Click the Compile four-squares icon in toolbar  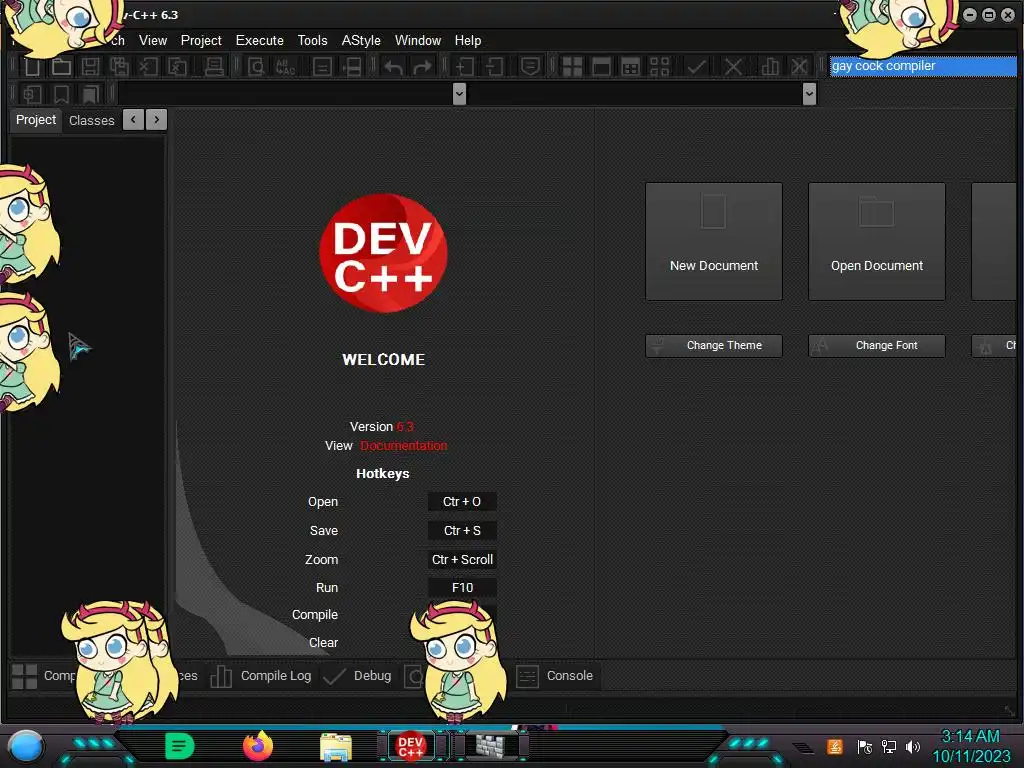(x=573, y=67)
